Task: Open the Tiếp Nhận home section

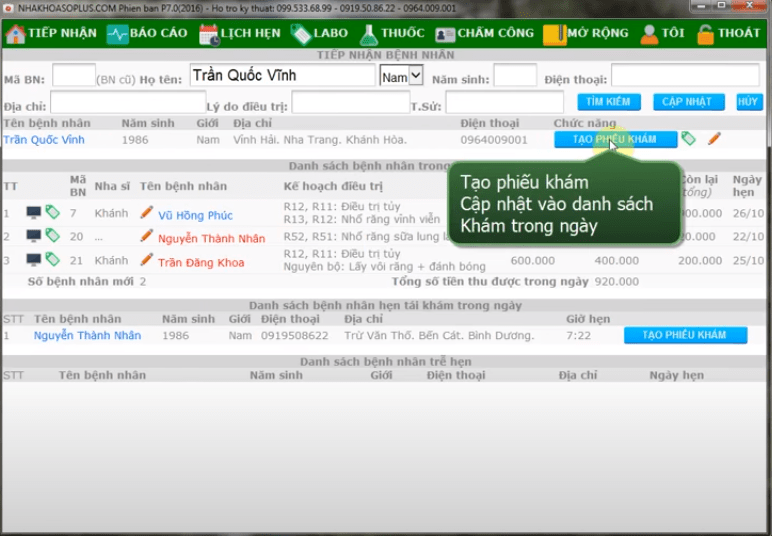Action: click(52, 33)
